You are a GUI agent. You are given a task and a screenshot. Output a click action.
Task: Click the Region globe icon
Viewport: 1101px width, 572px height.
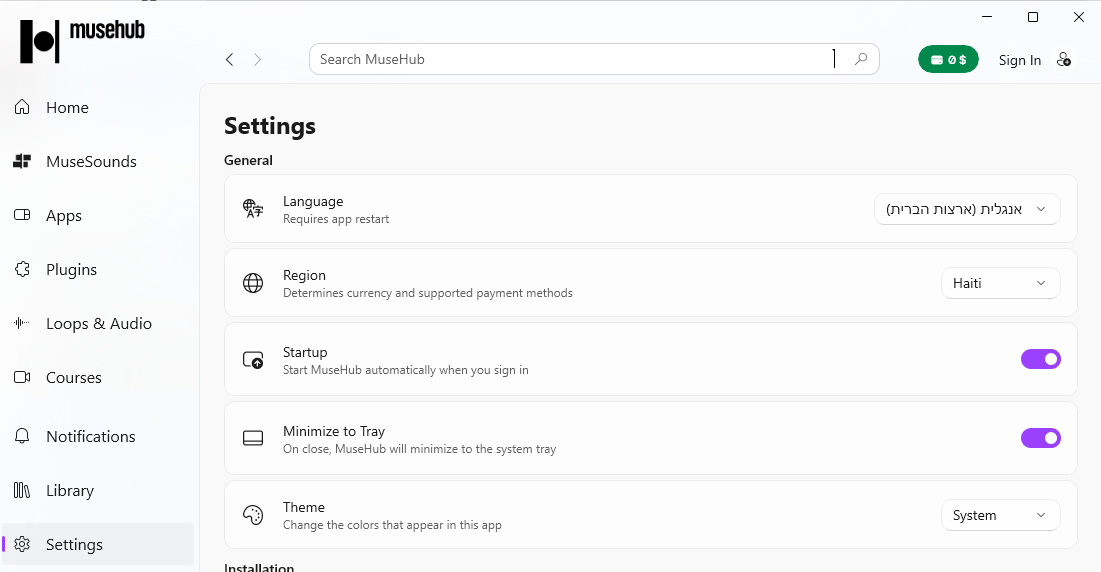coord(253,283)
